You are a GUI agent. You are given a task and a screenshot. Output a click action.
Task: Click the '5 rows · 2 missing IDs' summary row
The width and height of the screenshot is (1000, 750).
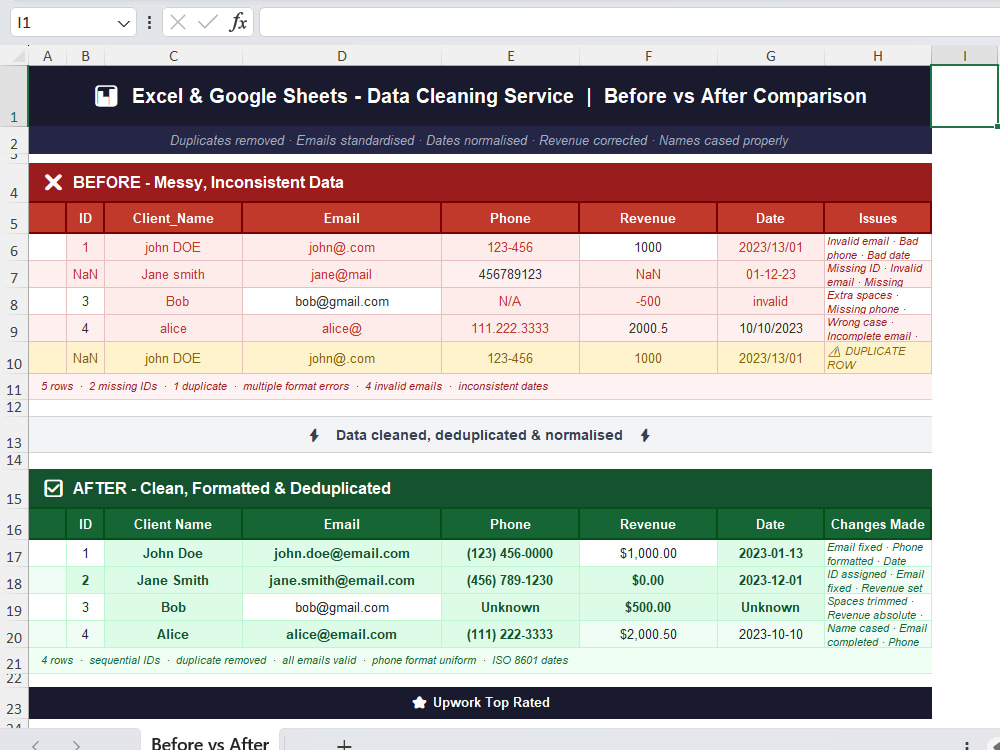tap(480, 386)
